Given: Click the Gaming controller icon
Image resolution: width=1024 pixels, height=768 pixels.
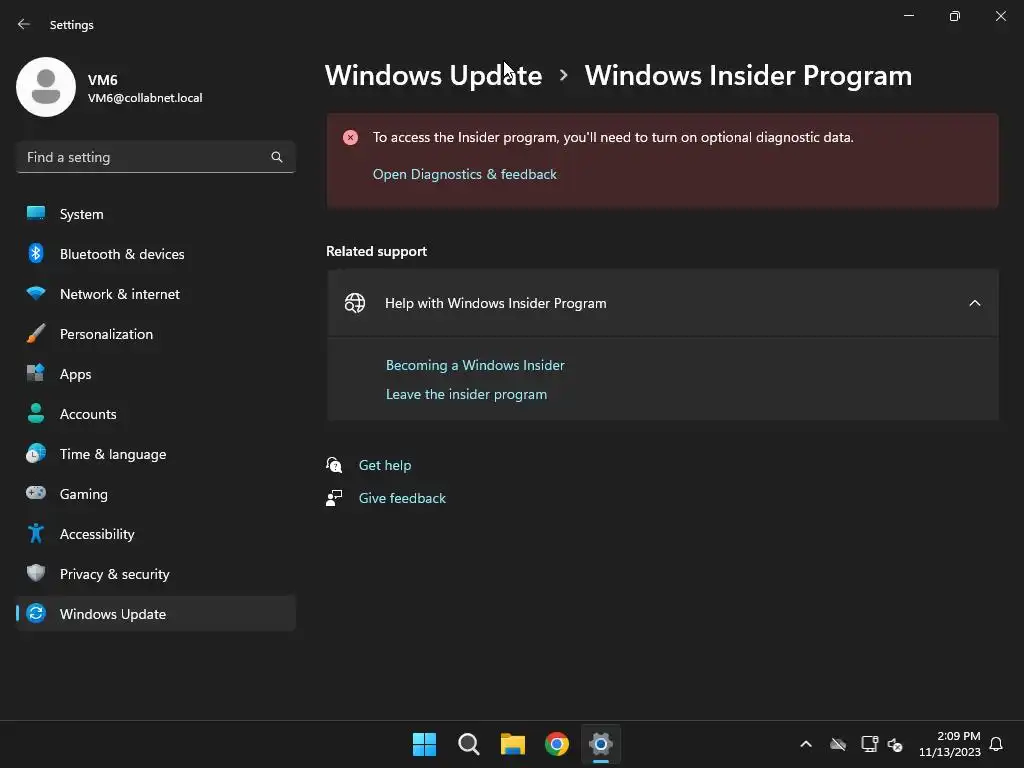Looking at the screenshot, I should click(x=36, y=493).
